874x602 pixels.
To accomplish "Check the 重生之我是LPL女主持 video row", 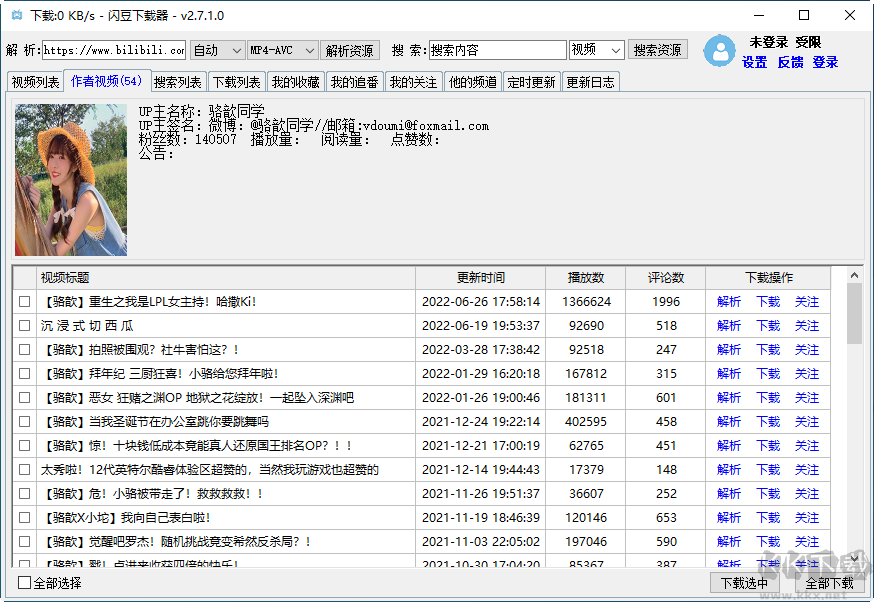I will coord(25,302).
